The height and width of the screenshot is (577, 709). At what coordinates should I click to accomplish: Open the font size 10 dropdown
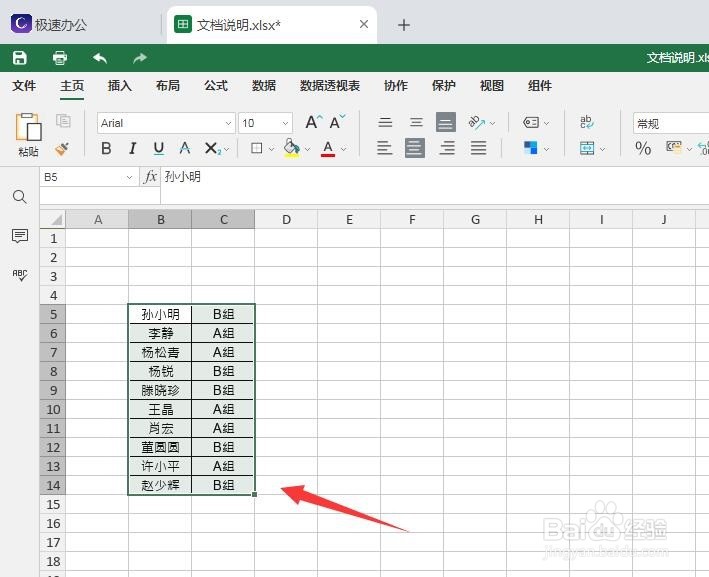[x=285, y=123]
